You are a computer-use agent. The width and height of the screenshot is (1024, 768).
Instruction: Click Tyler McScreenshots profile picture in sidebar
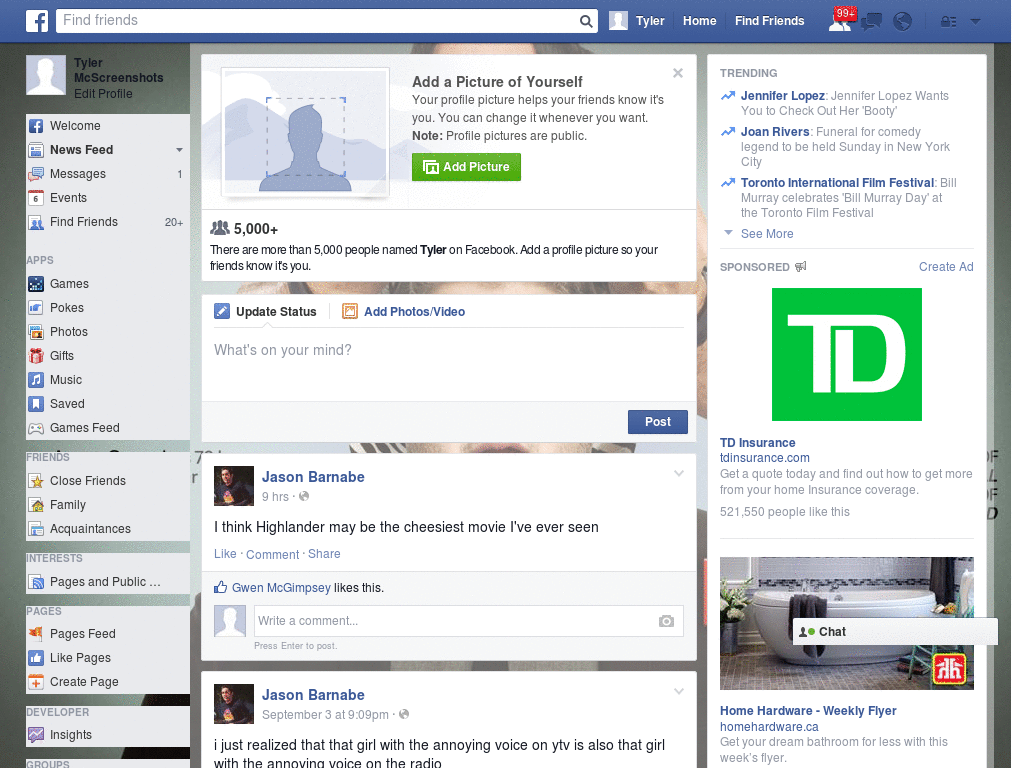[46, 75]
